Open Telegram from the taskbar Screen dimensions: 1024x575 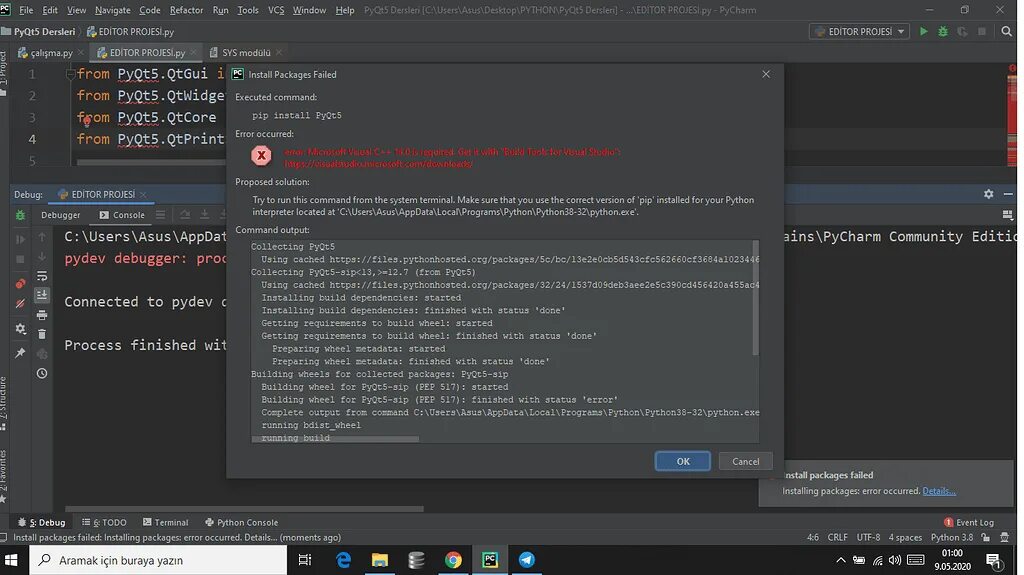pyautogui.click(x=526, y=560)
